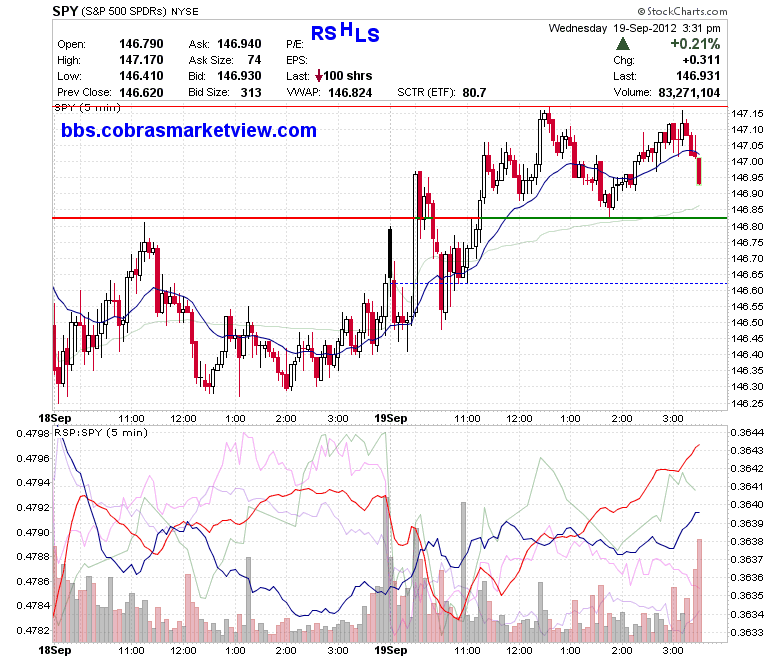Click the 18Sep label on lower time axis
Viewport: 780px width, 659px height.
(55, 650)
